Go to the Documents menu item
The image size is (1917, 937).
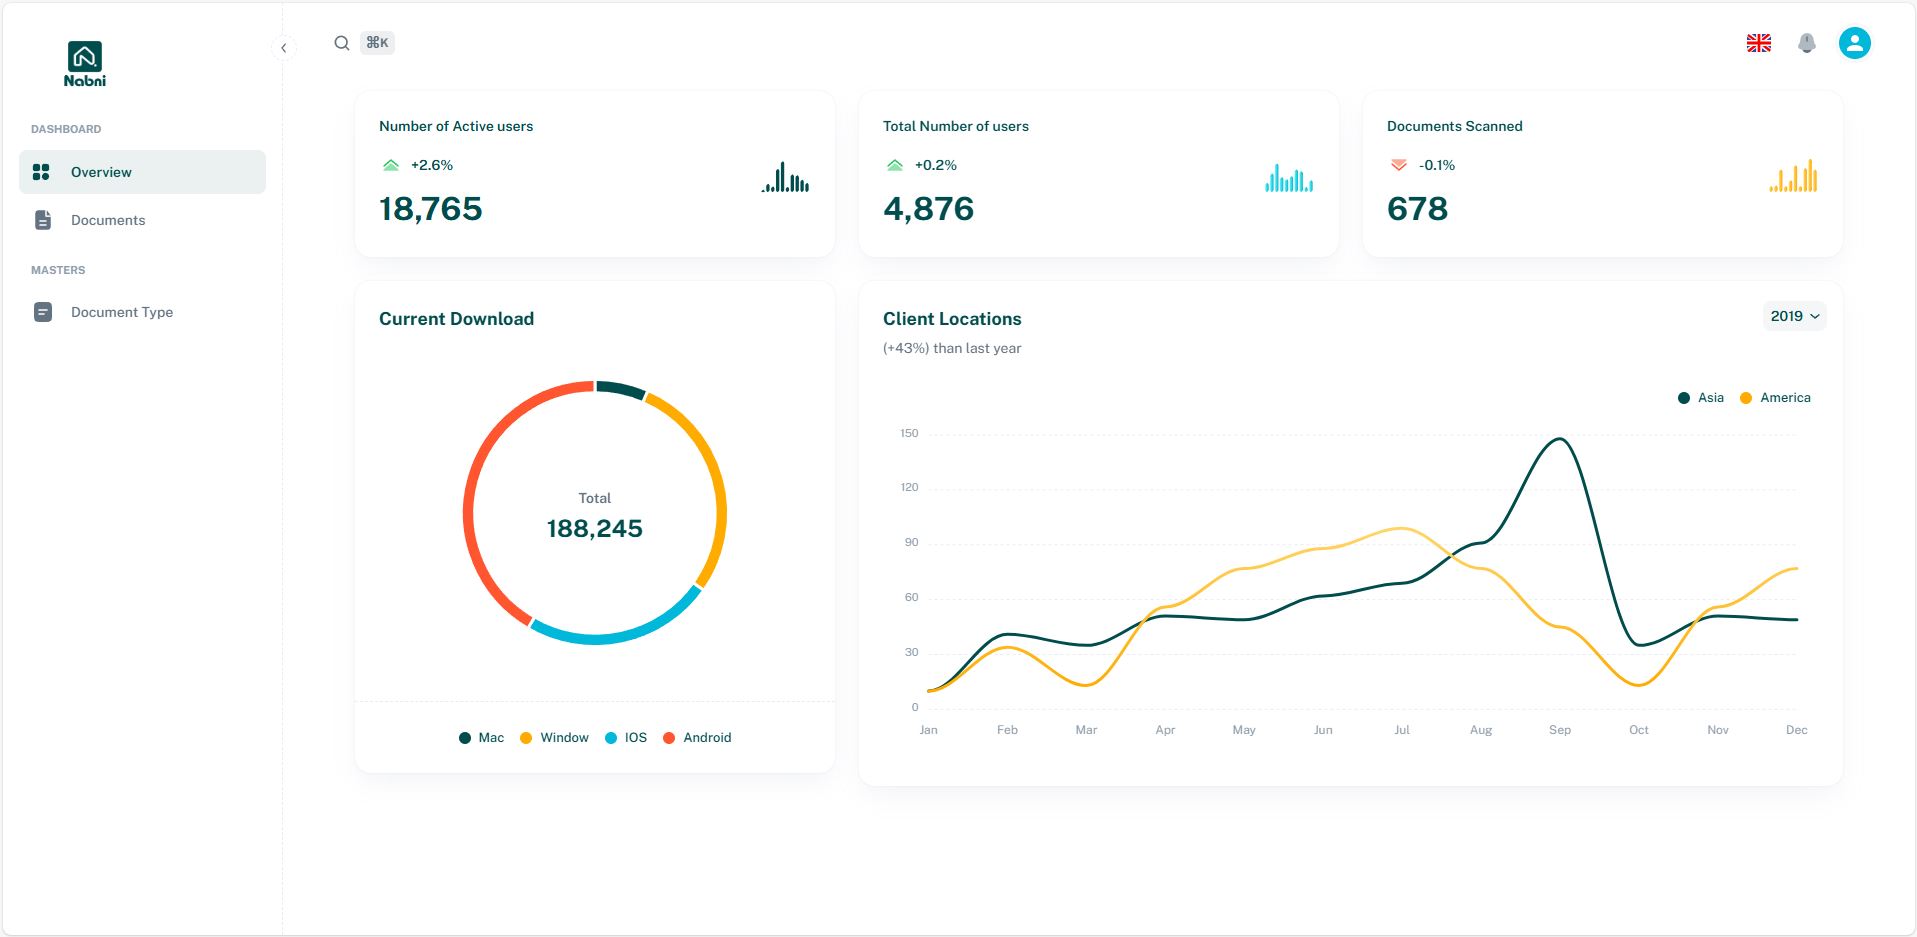(x=108, y=220)
